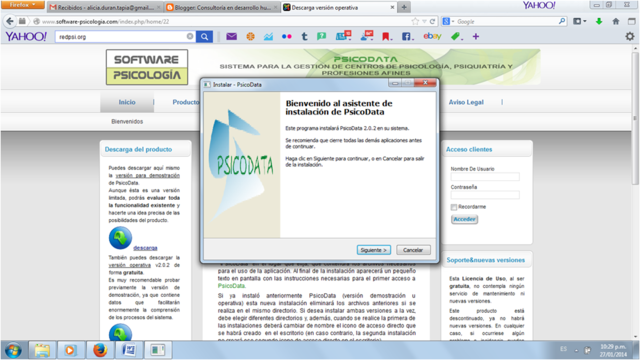Switch to the installer taskbar icon
This screenshot has height=360, width=640.
click(158, 350)
